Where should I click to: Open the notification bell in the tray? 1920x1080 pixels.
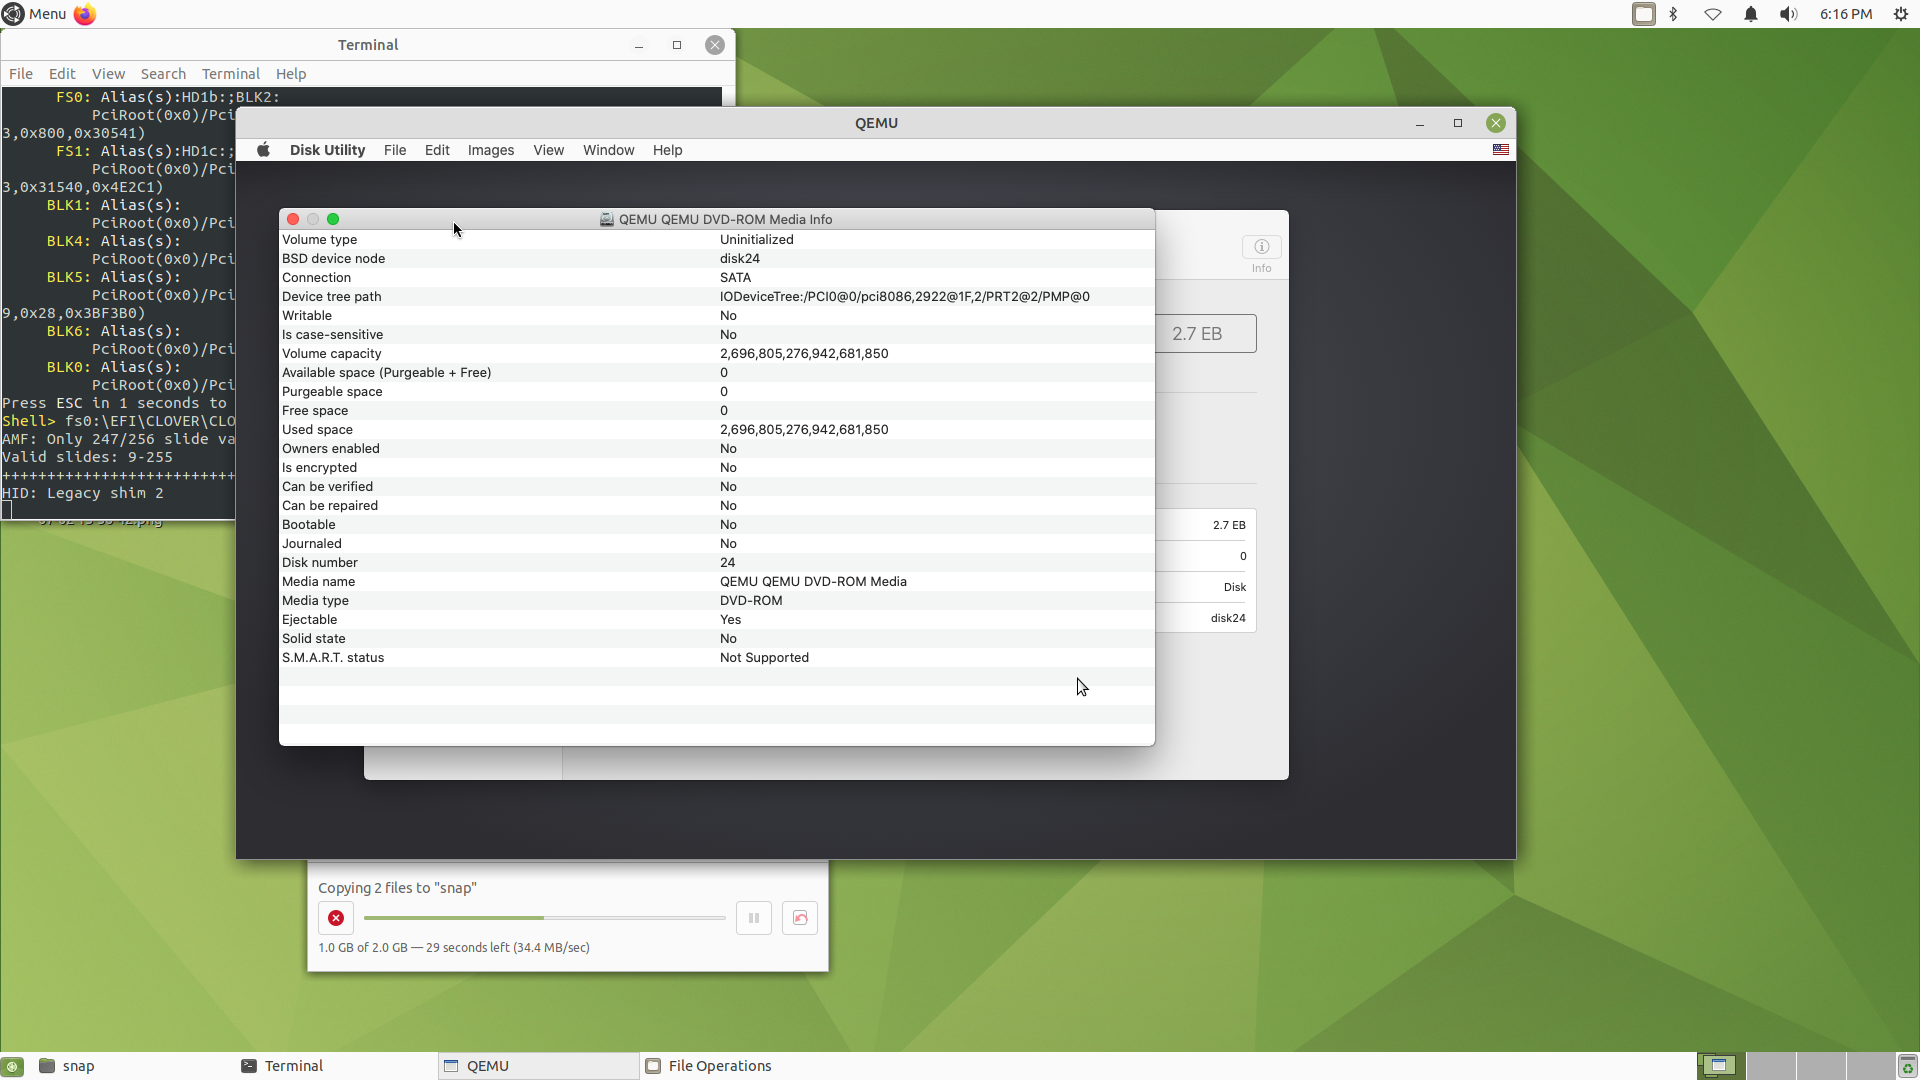point(1750,14)
